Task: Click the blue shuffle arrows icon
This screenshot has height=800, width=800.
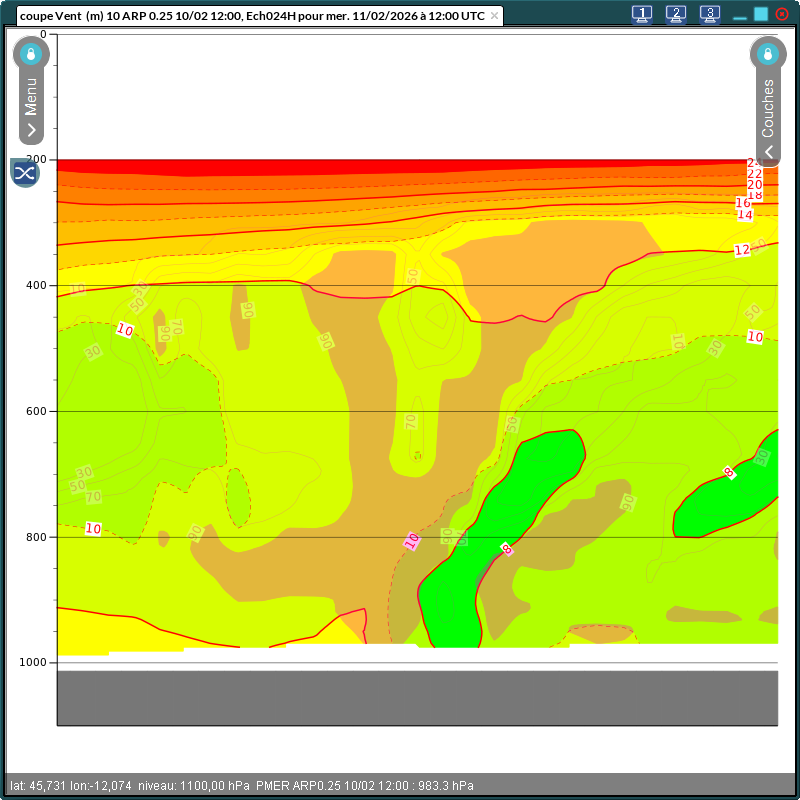Action: click(25, 173)
